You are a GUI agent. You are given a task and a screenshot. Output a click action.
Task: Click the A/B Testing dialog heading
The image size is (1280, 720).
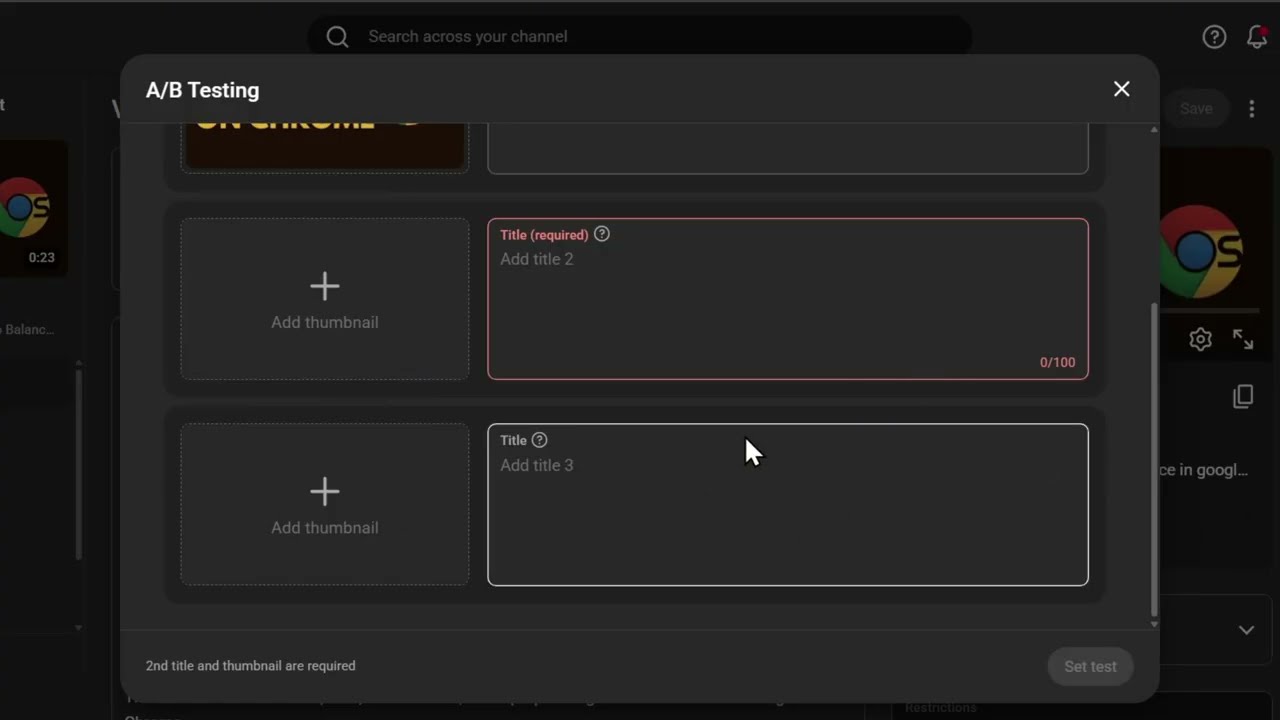point(203,90)
